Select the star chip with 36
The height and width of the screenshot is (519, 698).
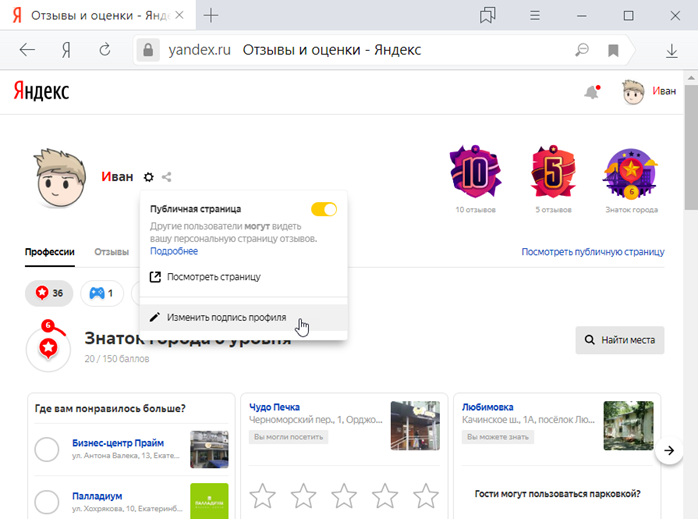tap(49, 293)
